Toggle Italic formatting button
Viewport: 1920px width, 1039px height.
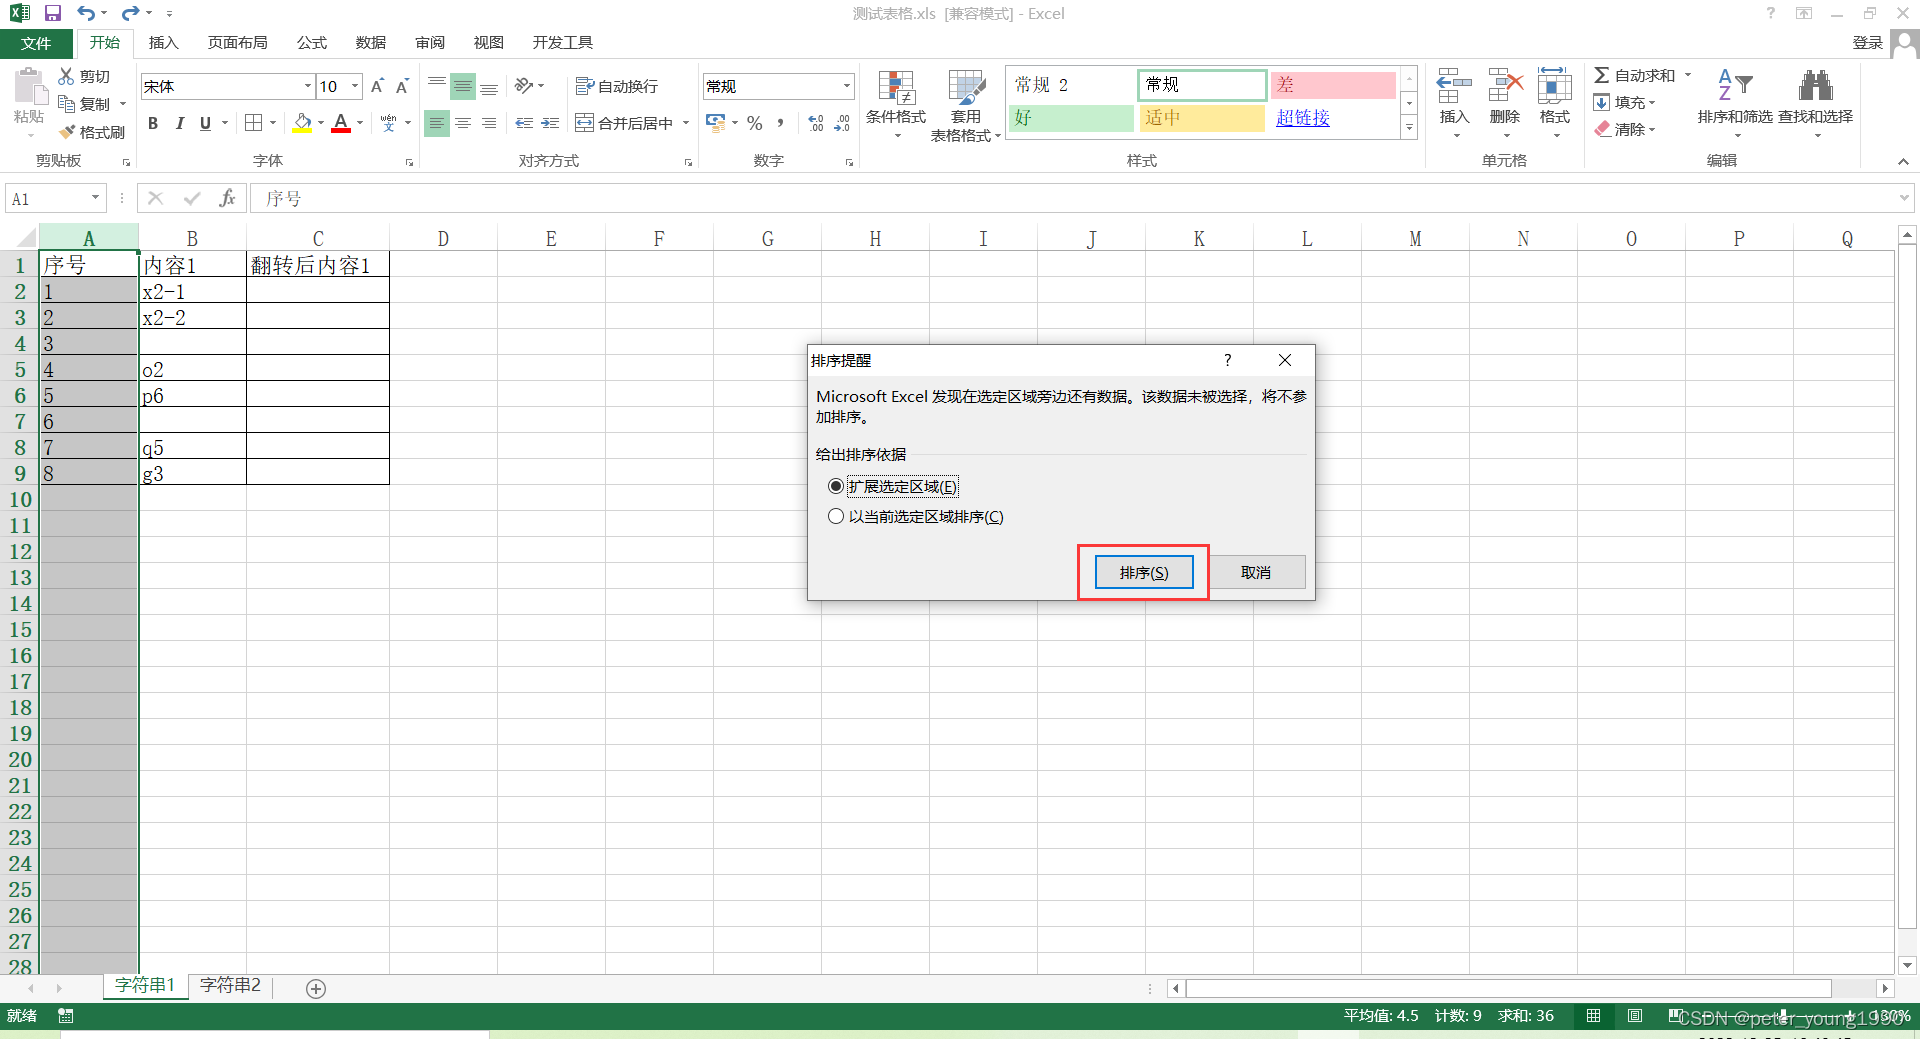(x=179, y=123)
